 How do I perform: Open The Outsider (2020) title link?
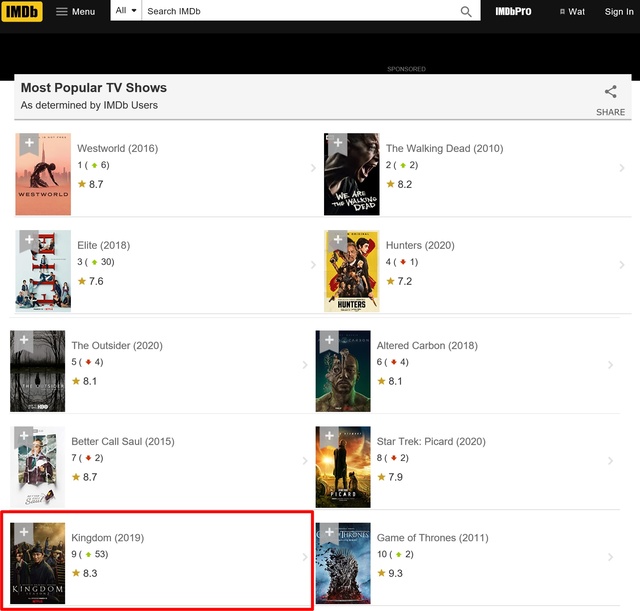(117, 345)
